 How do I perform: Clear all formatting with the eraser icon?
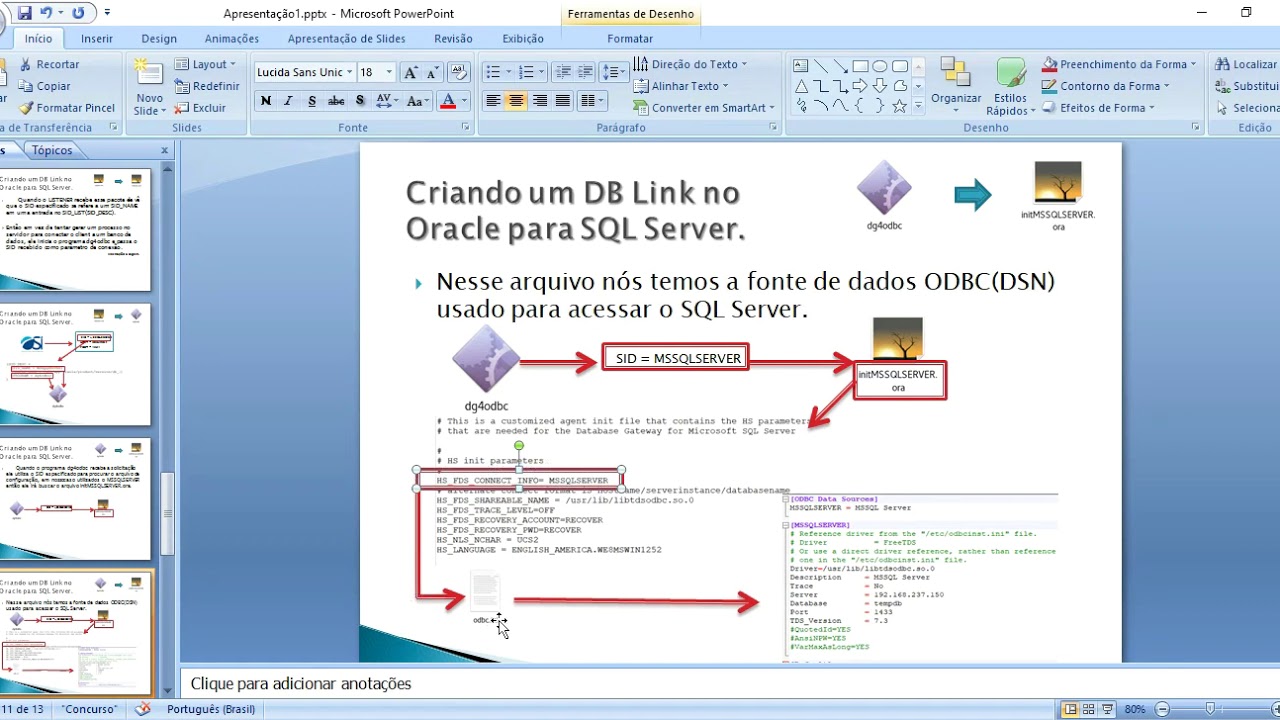[x=459, y=72]
